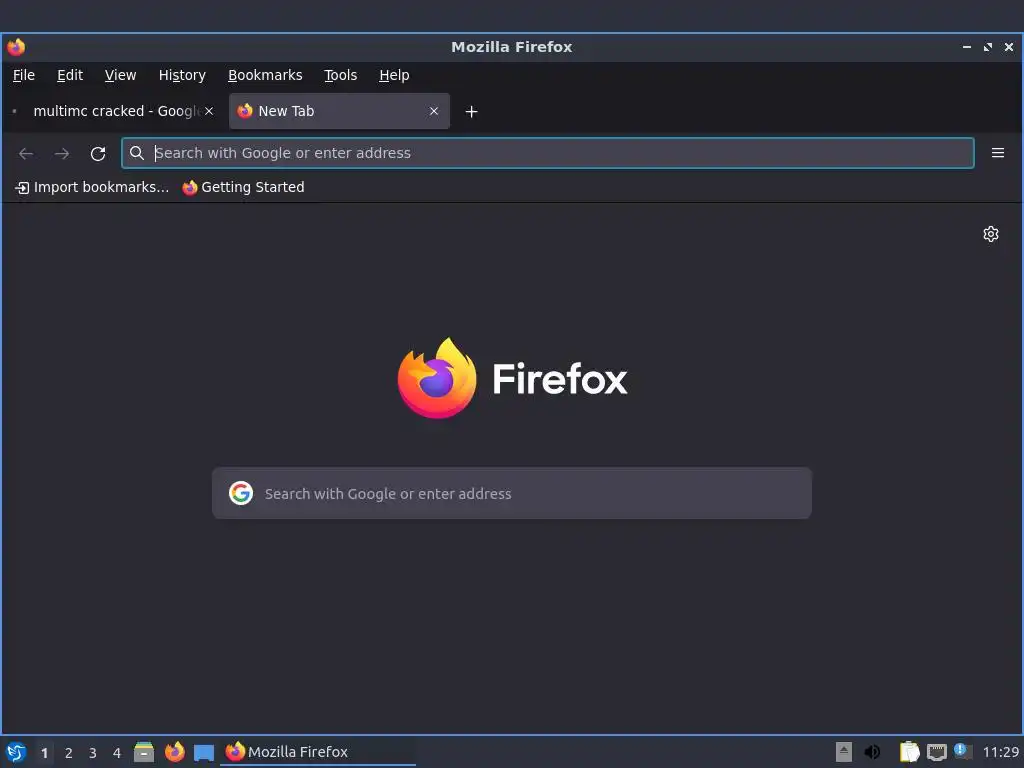
Task: Open the View menu
Action: [120, 75]
